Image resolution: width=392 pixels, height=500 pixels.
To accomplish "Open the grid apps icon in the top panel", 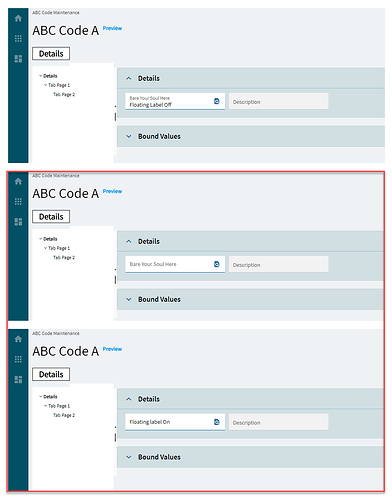I will [18, 39].
